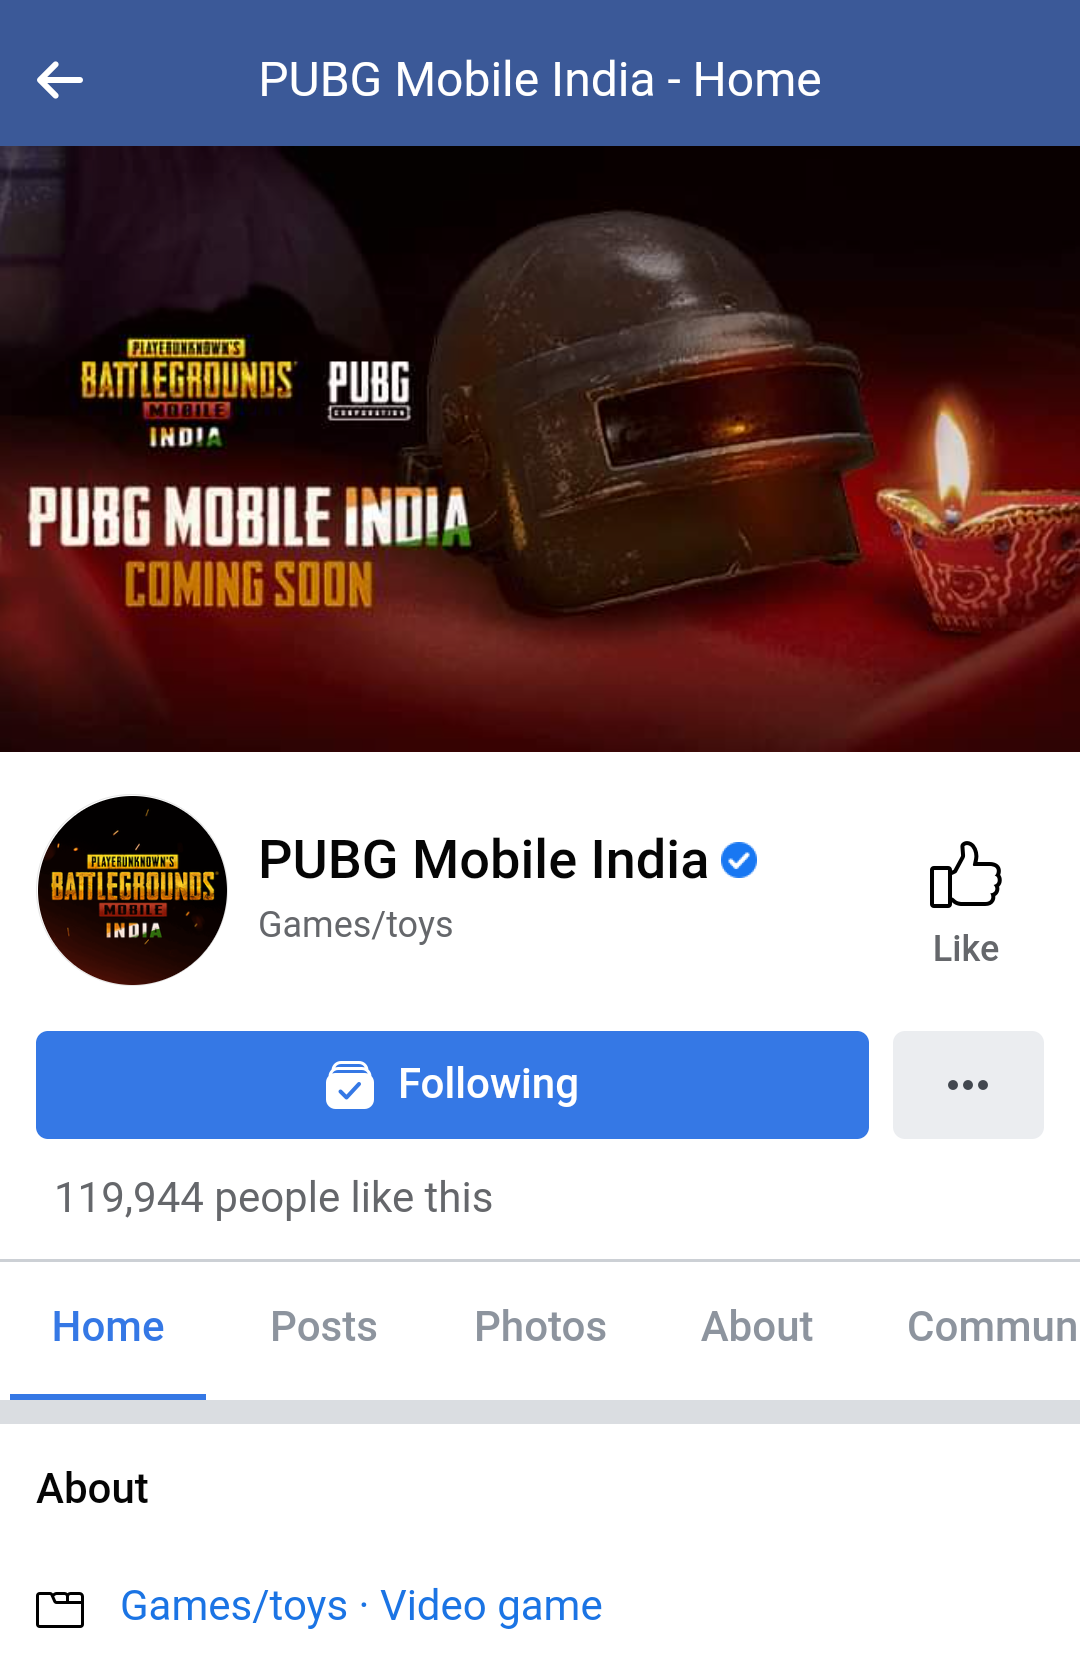Viewport: 1080px width, 1655px height.
Task: Open the PUBG Mobile India profile picture
Action: point(132,890)
